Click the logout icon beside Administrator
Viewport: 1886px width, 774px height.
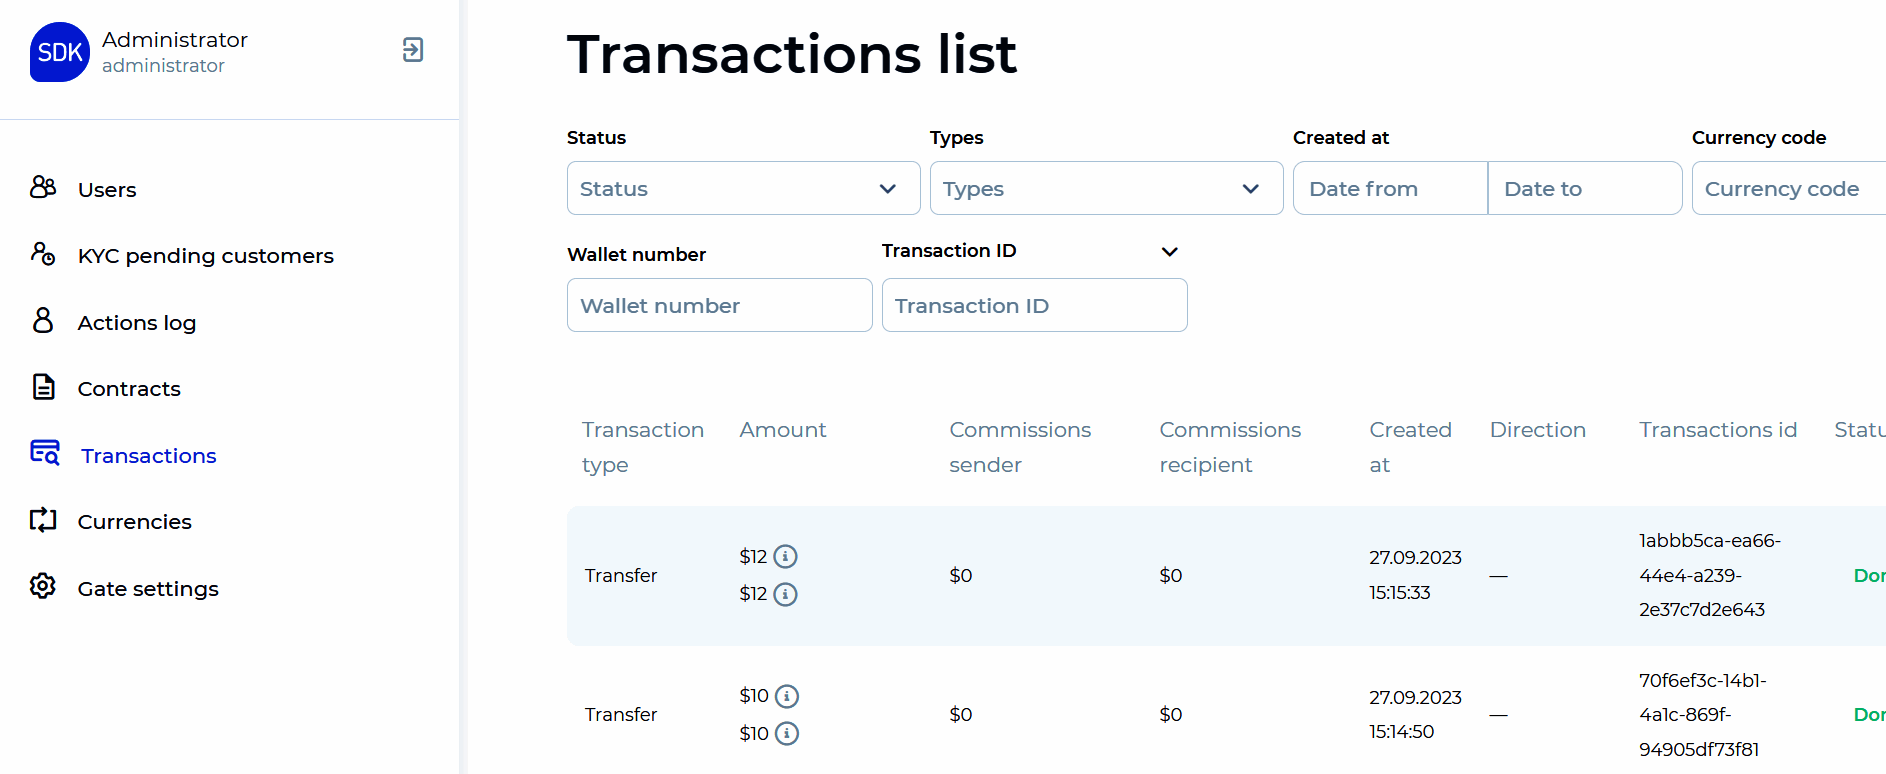[x=413, y=50]
